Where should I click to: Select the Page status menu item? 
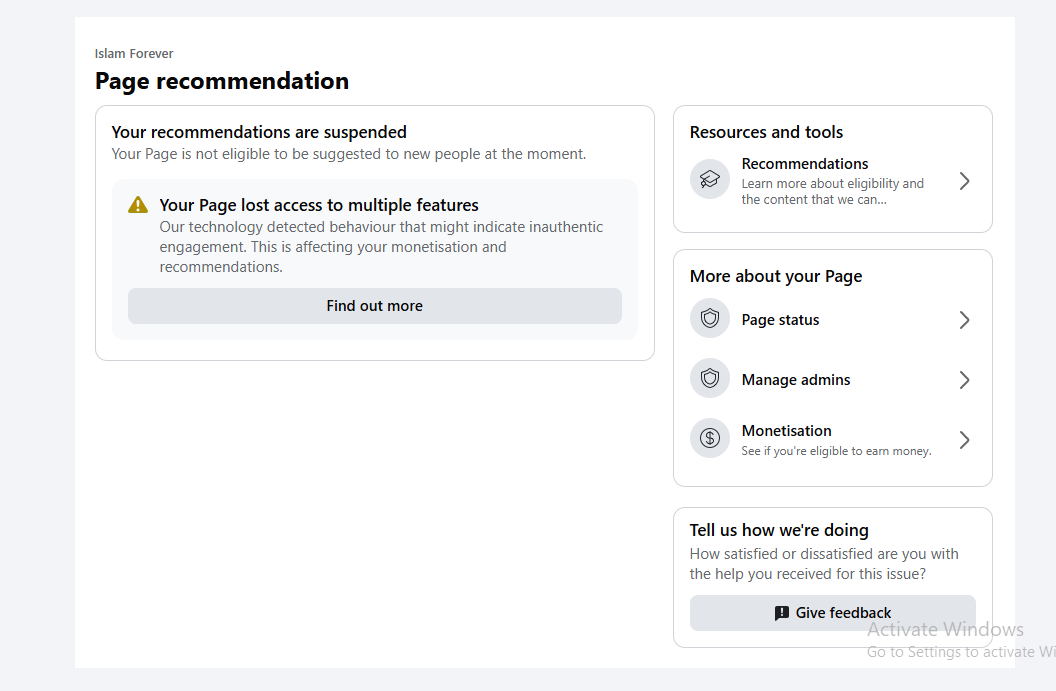832,320
